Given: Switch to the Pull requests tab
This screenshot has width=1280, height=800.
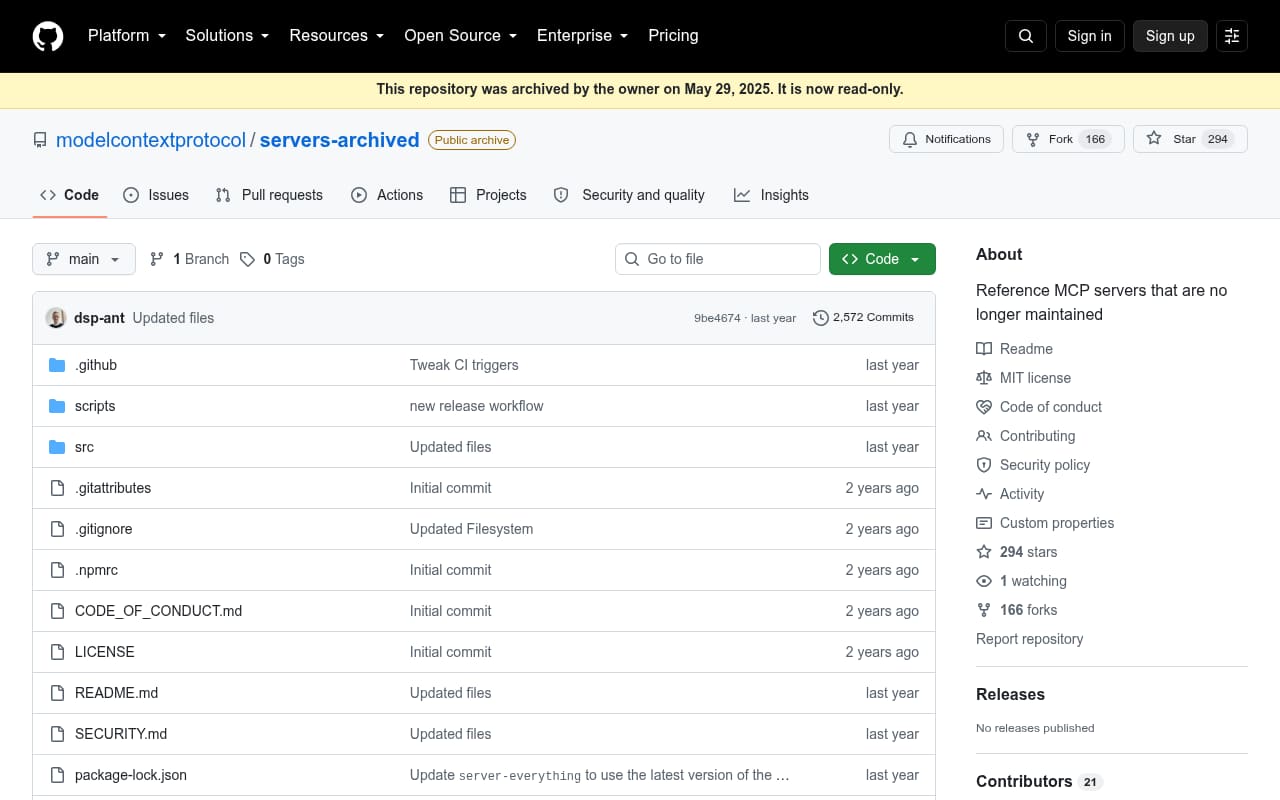Looking at the screenshot, I should 269,195.
